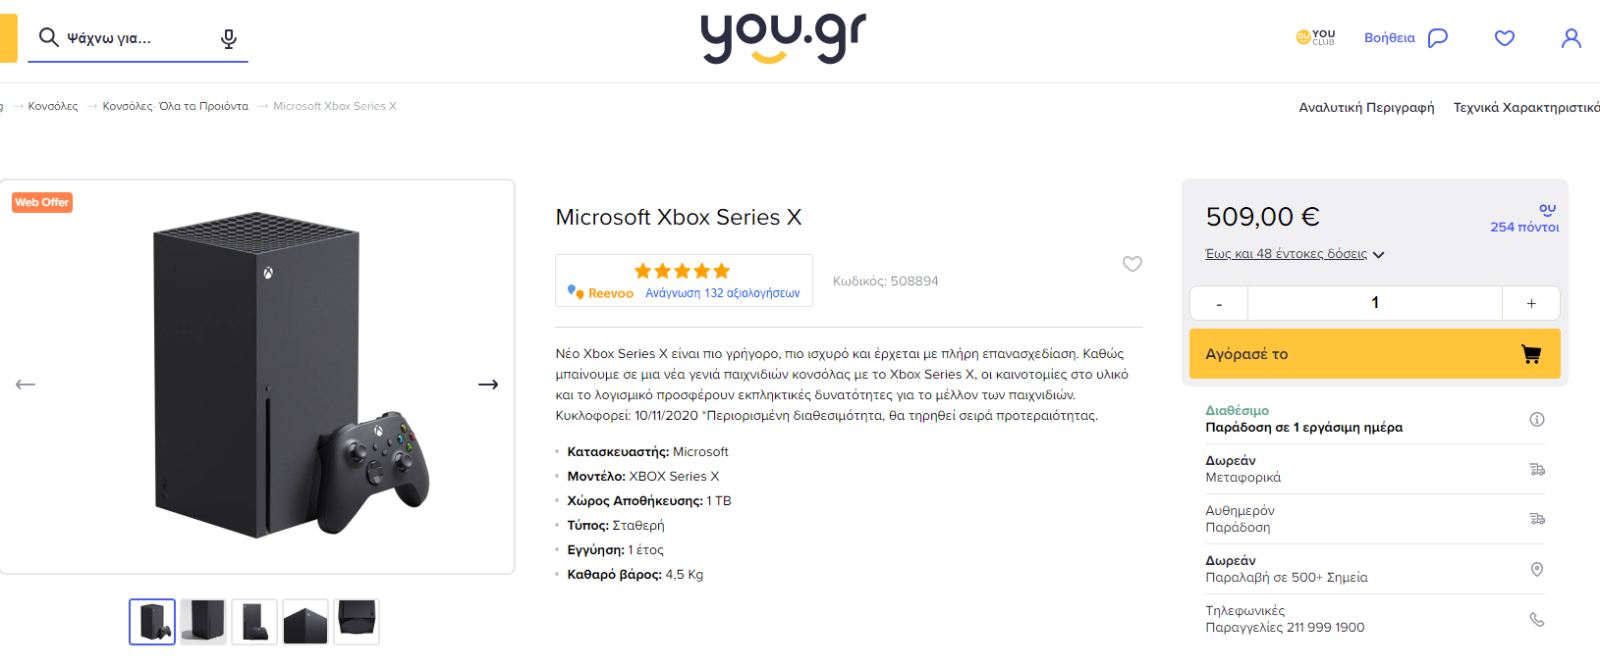Open Ανάγνωση 132 αξιολογήσεων reviews link

click(722, 293)
